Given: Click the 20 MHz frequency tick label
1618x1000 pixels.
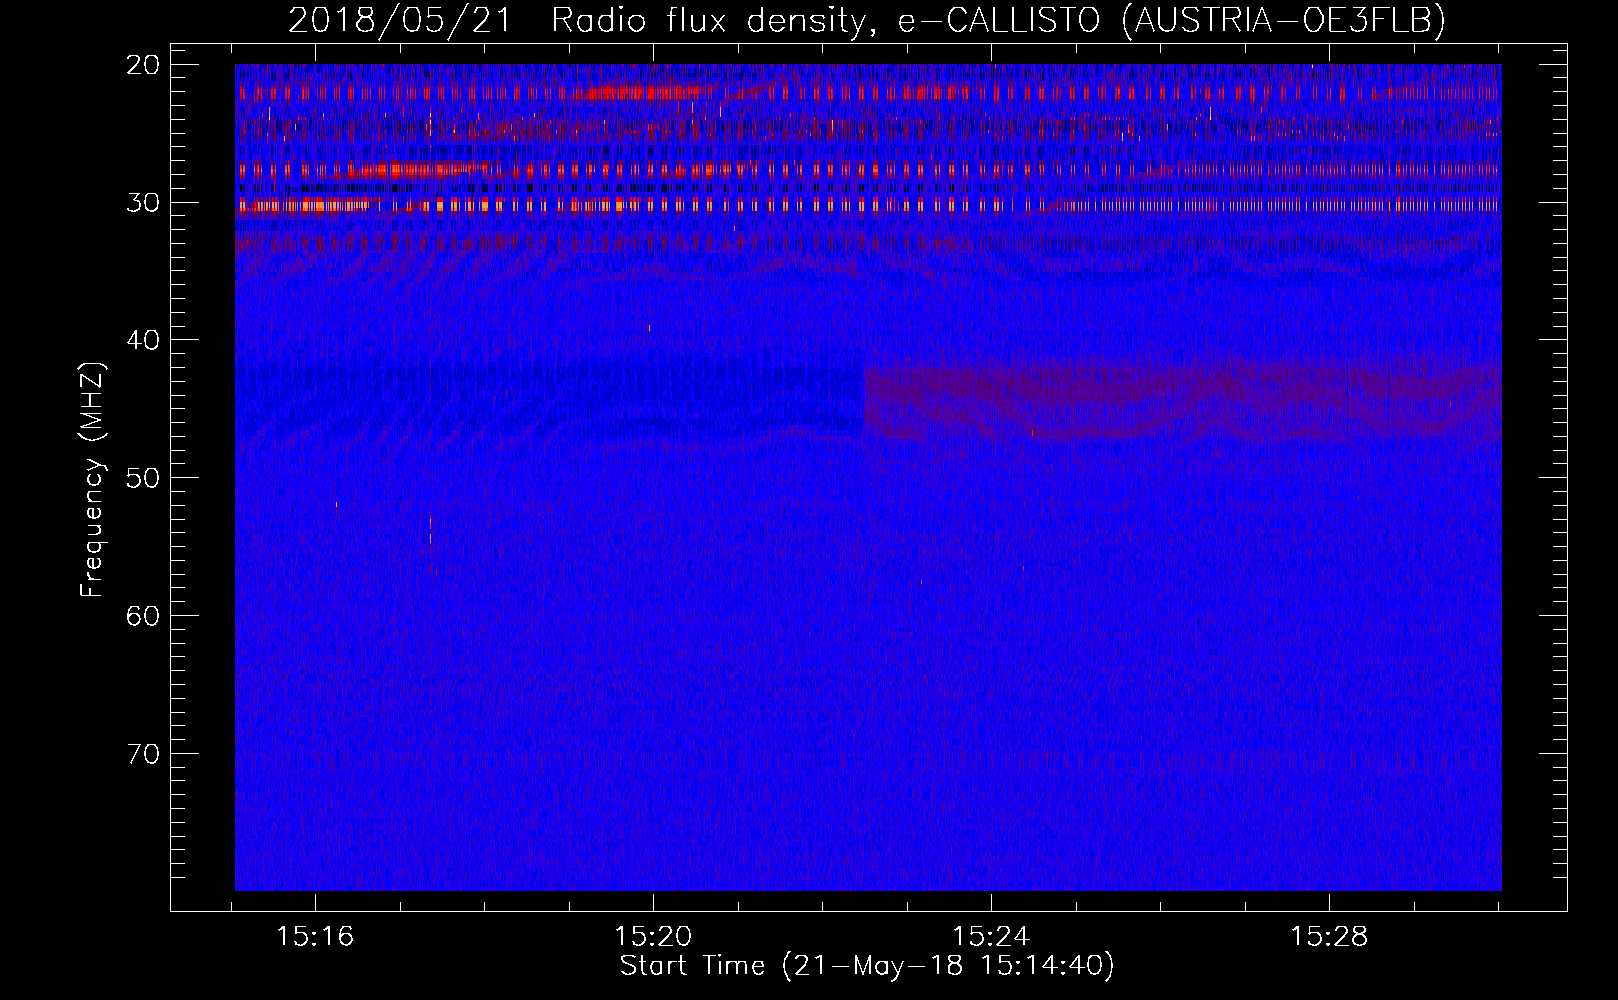Looking at the screenshot, I should pyautogui.click(x=144, y=65).
